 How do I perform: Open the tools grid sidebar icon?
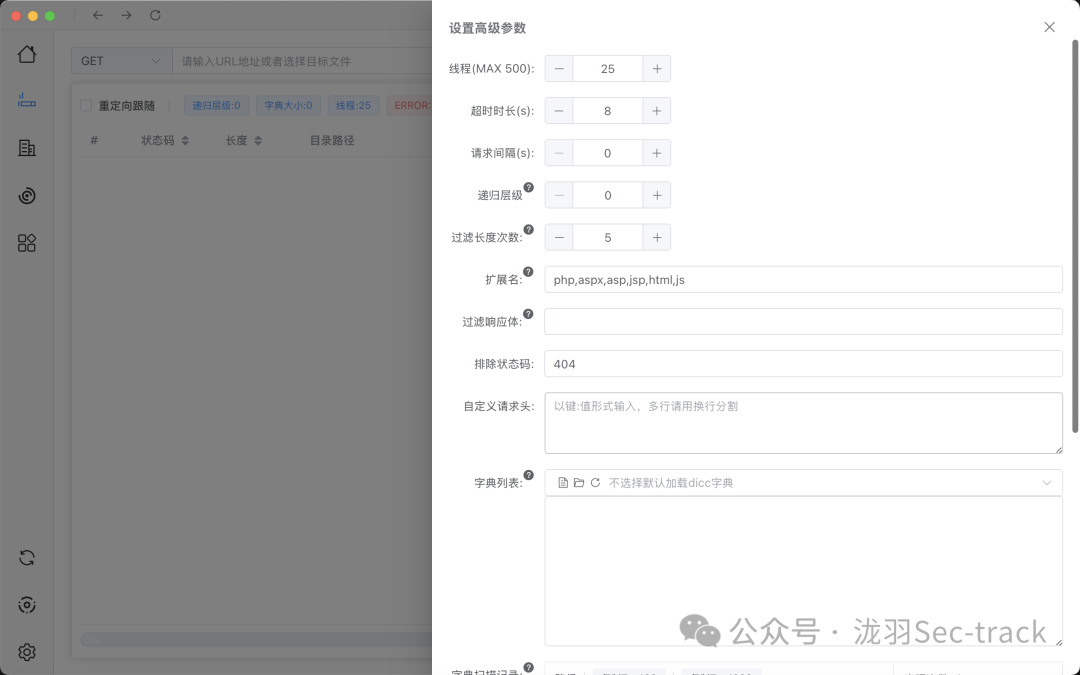click(27, 242)
